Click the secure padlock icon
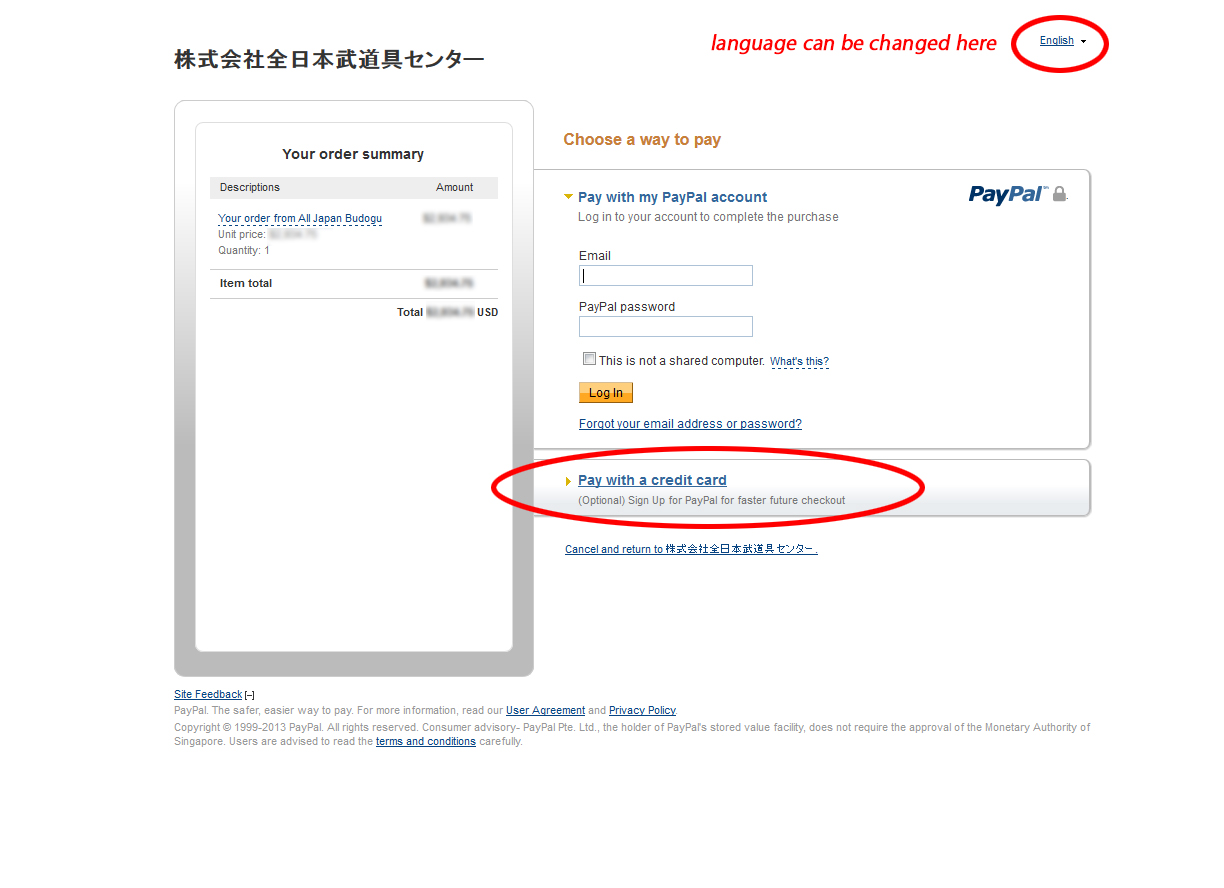 point(1060,194)
